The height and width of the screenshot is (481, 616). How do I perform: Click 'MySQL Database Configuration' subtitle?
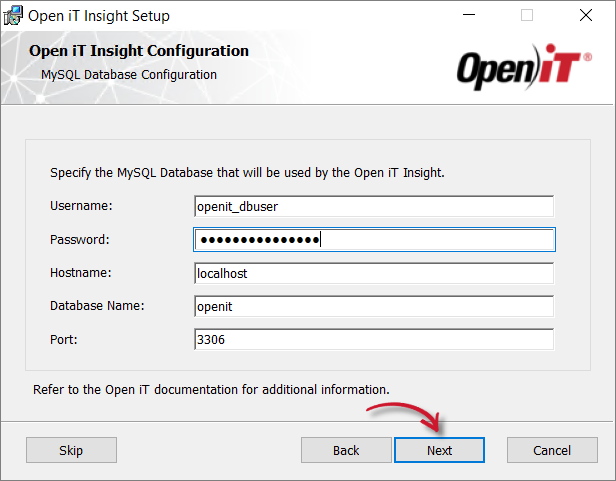click(129, 75)
